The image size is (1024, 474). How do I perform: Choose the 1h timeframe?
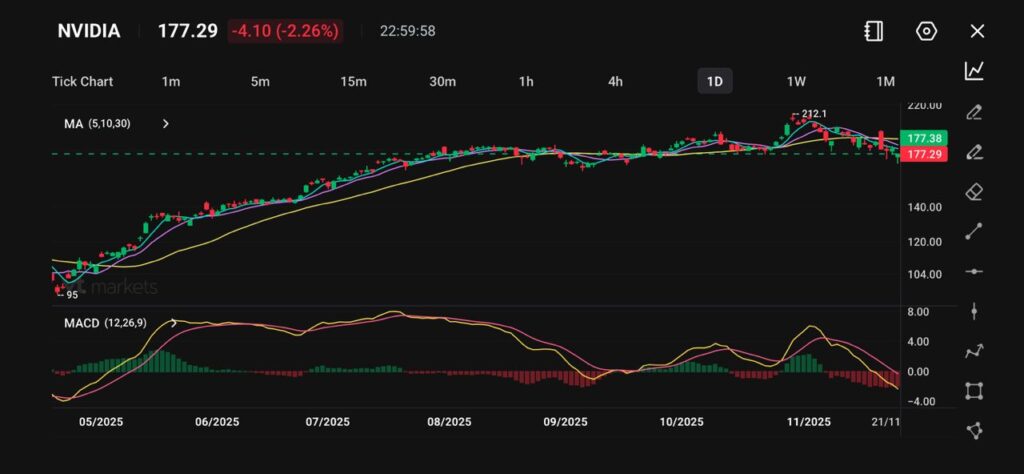pos(526,81)
